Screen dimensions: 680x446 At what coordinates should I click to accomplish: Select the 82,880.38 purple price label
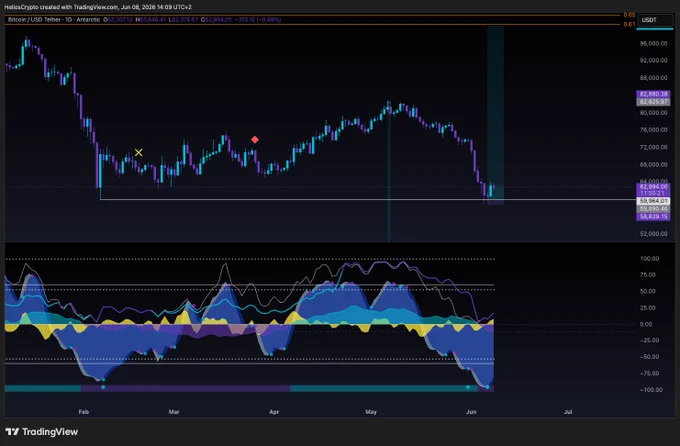653,94
